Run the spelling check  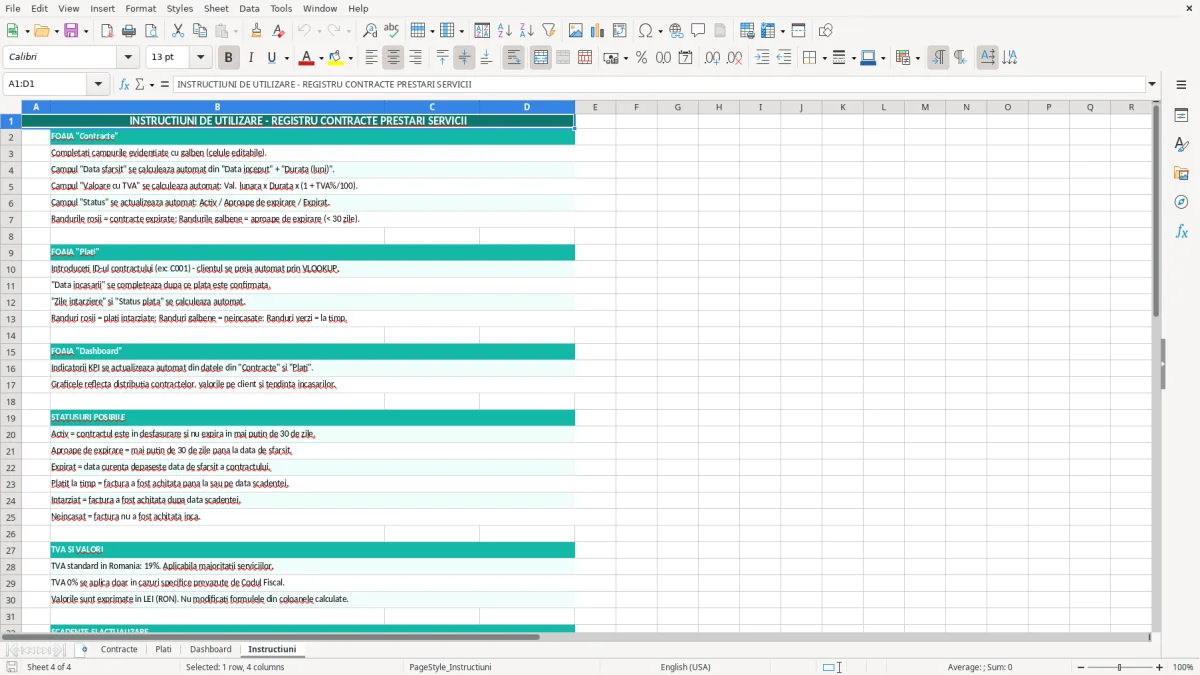(391, 31)
